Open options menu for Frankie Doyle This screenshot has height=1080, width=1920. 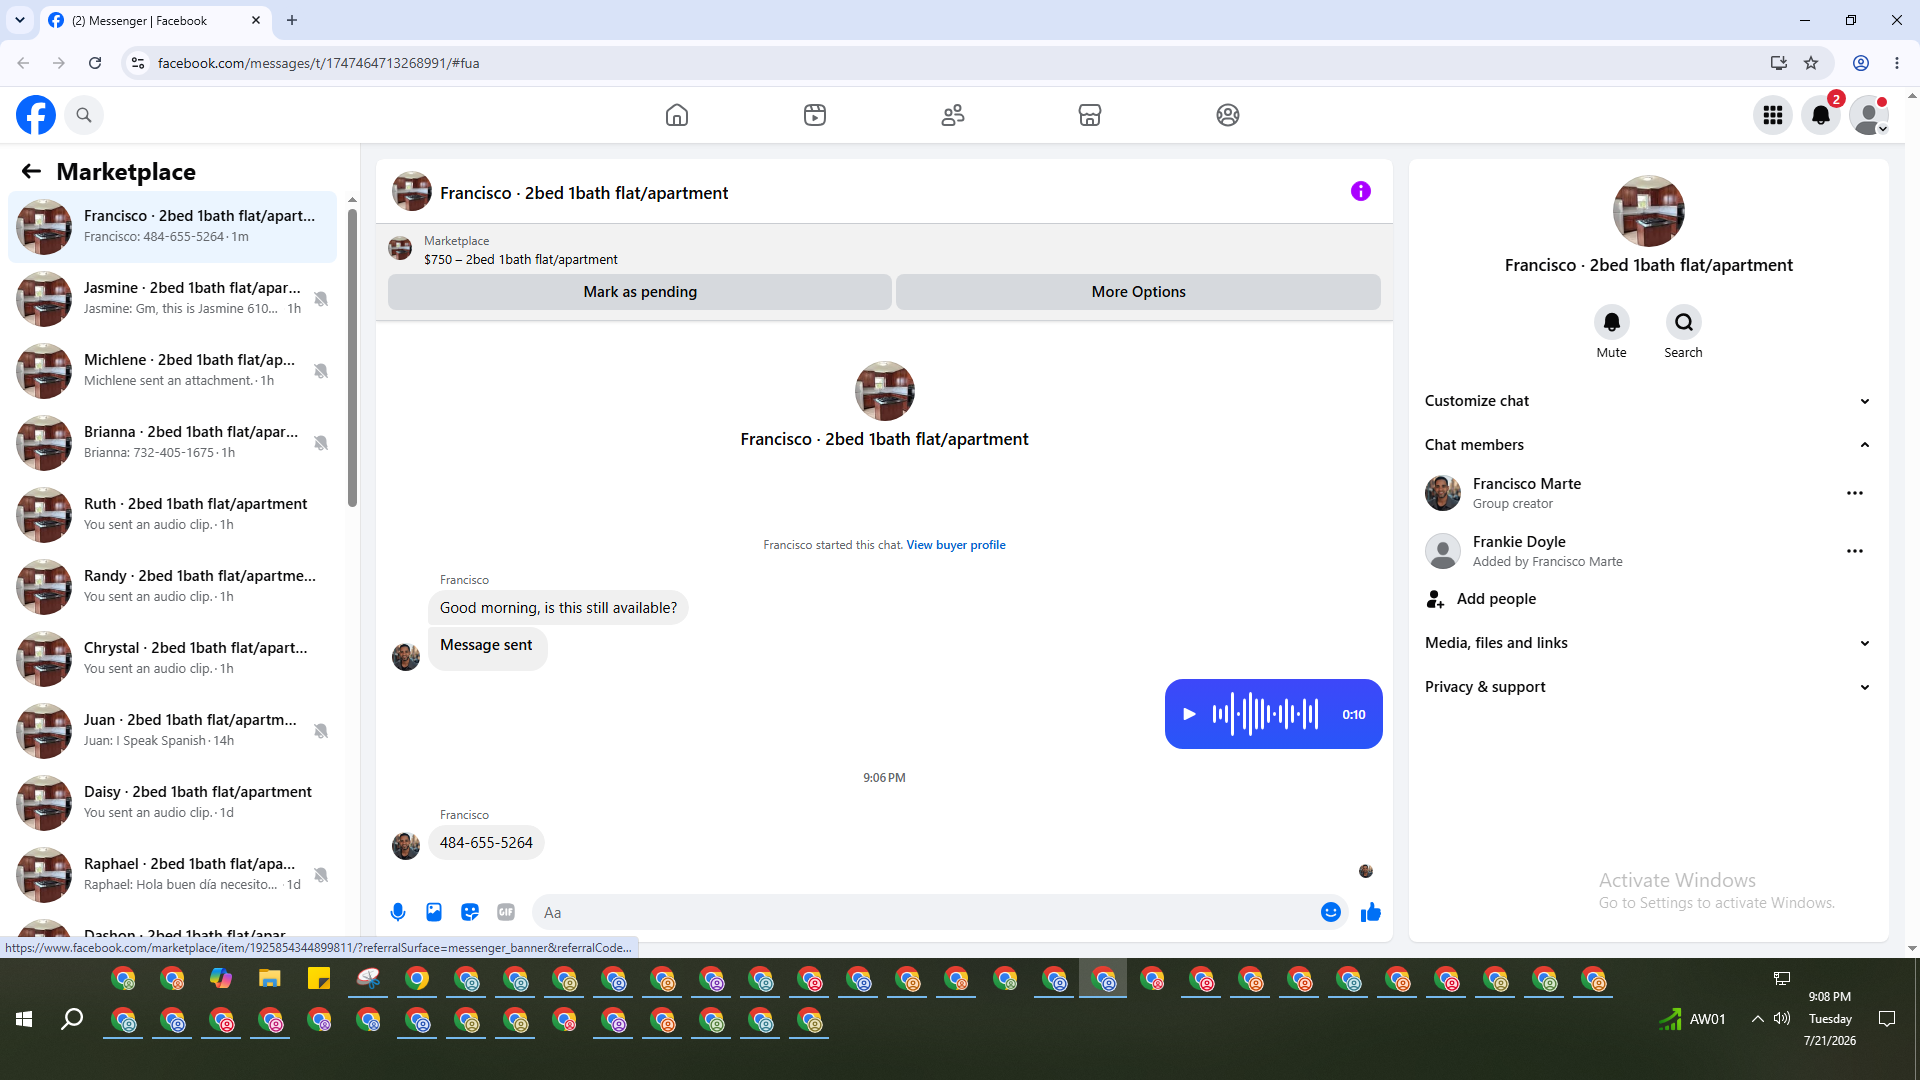pyautogui.click(x=1855, y=551)
